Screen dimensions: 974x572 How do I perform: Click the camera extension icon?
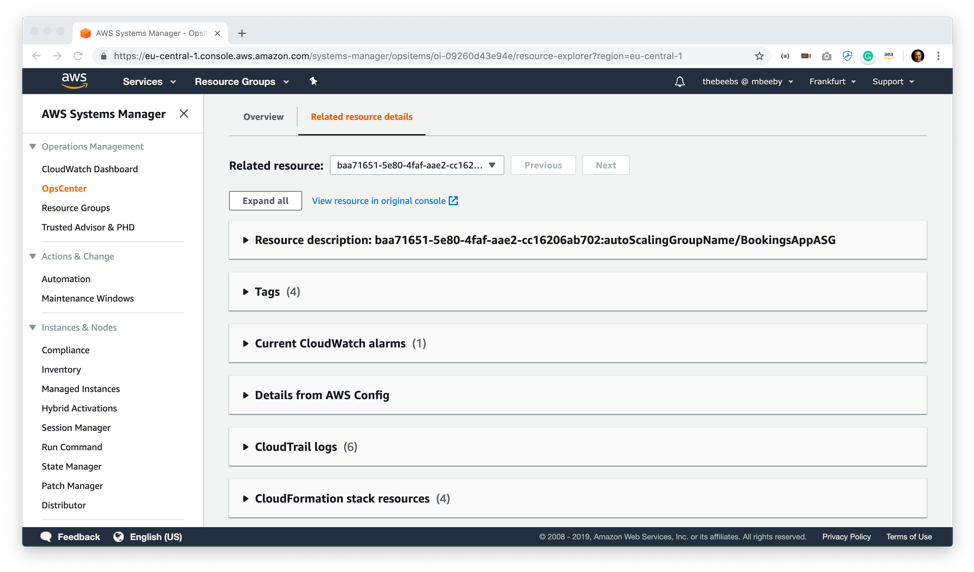826,56
